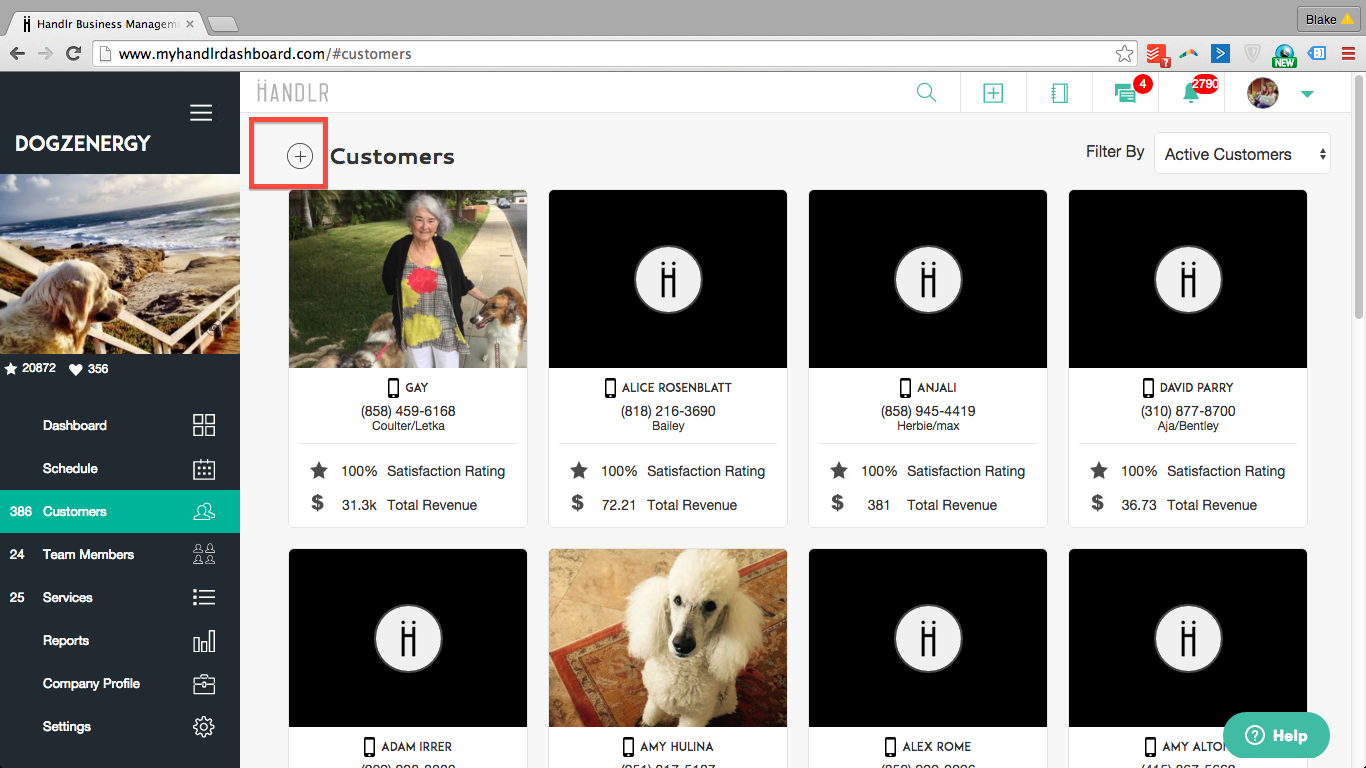Go to Dashboard in sidebar
Image resolution: width=1366 pixels, height=768 pixels.
[x=75, y=425]
